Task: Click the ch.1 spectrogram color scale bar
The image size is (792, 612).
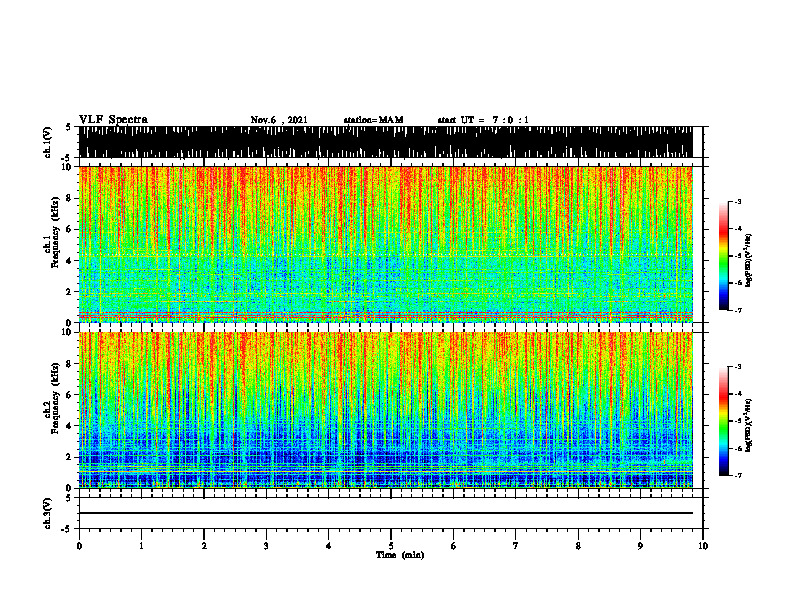Action: click(724, 256)
